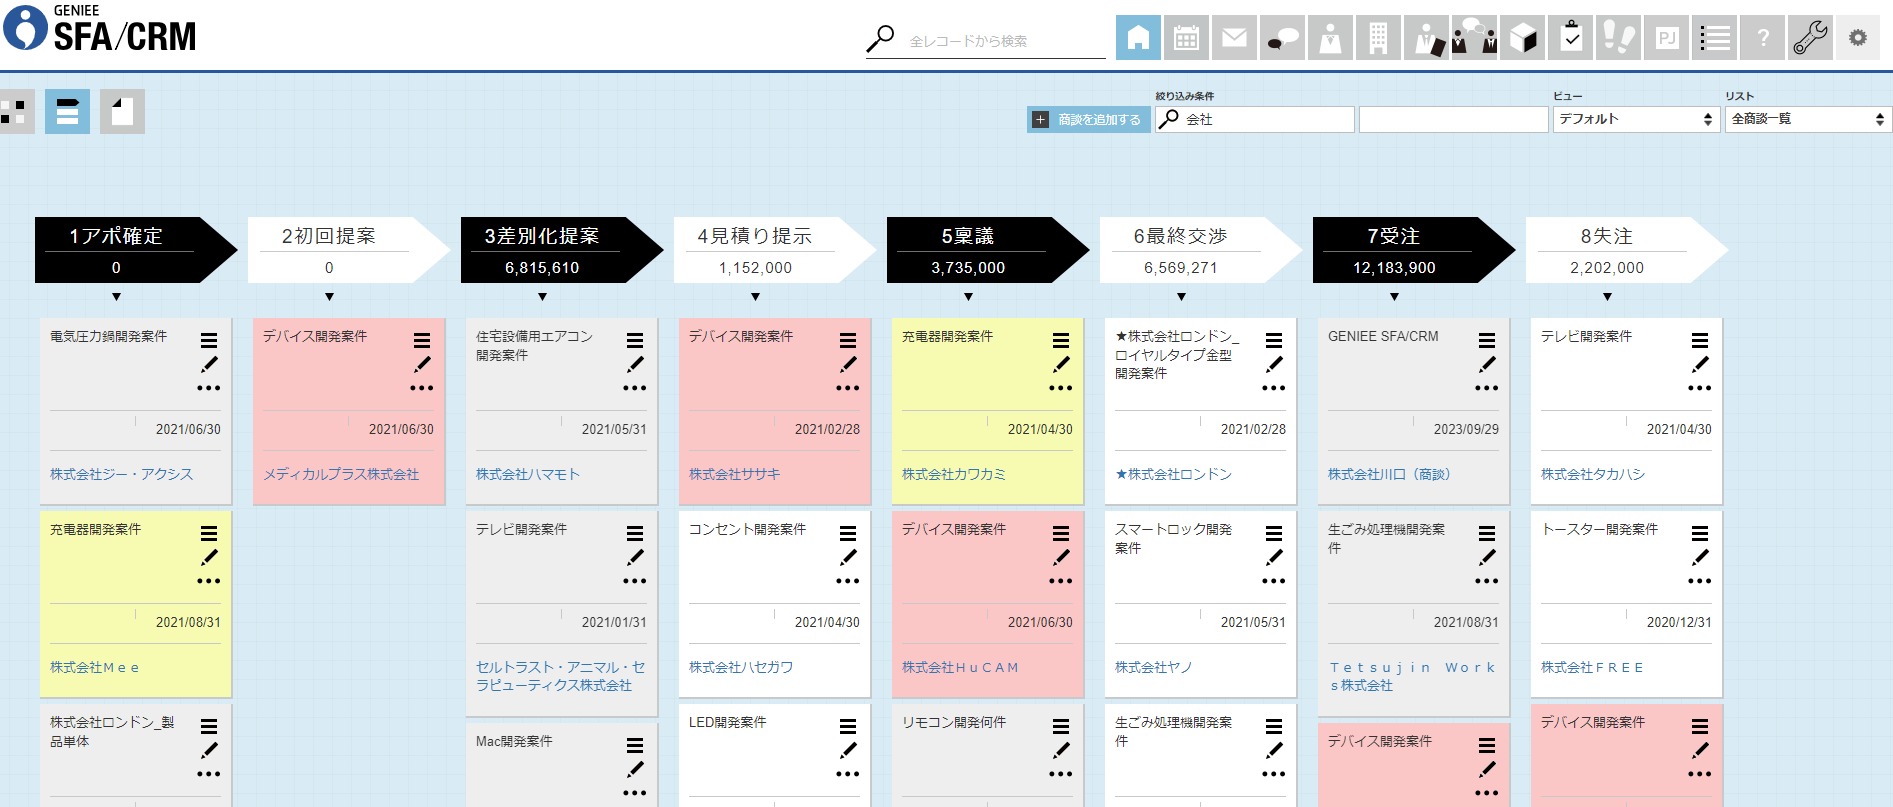Edit 住宅設備用エアコン開発案件 card with pencil icon

tap(635, 364)
